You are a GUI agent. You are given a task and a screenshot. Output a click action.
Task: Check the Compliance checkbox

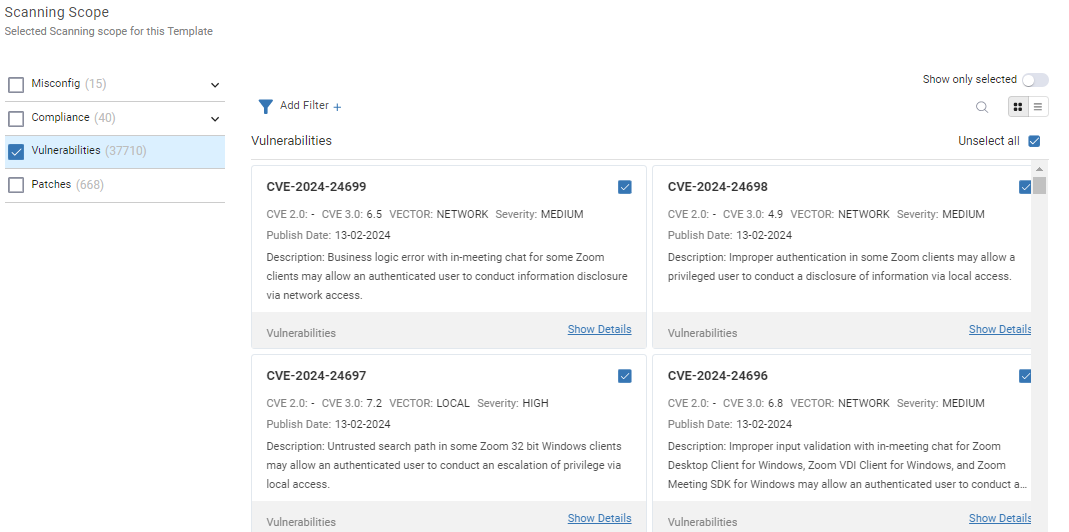click(16, 119)
